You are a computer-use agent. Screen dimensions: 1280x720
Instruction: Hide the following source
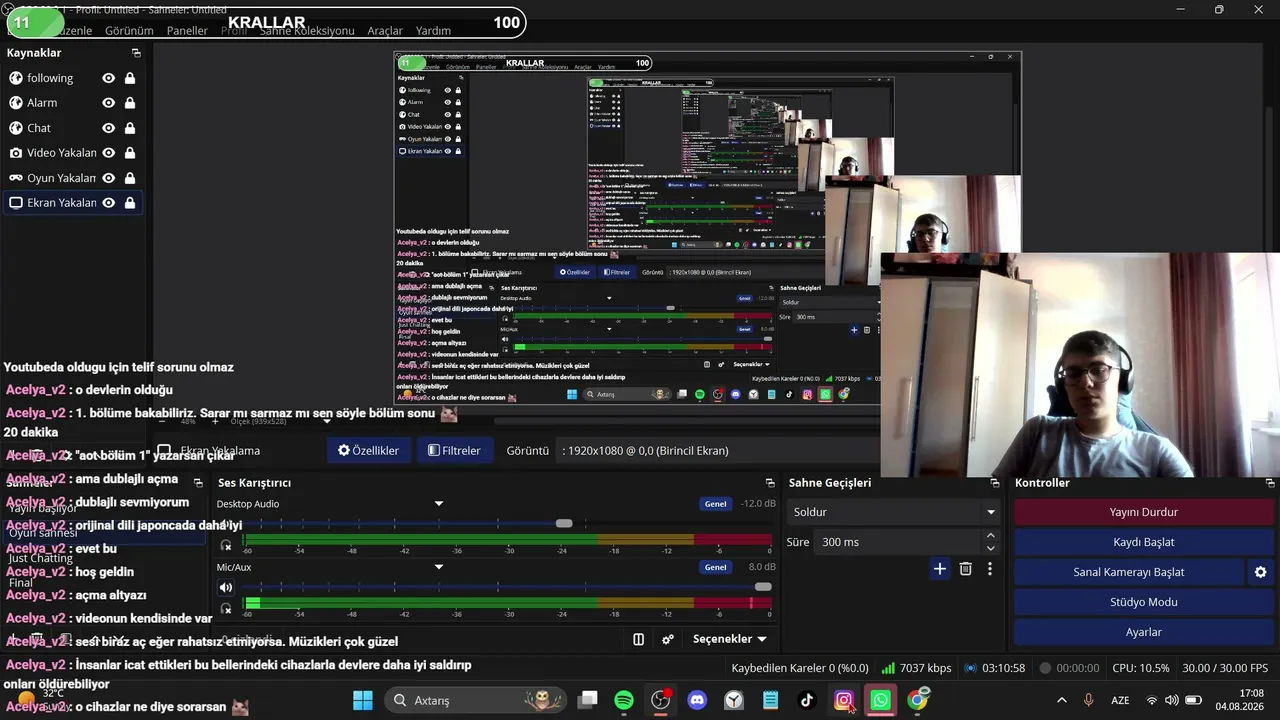click(x=108, y=78)
